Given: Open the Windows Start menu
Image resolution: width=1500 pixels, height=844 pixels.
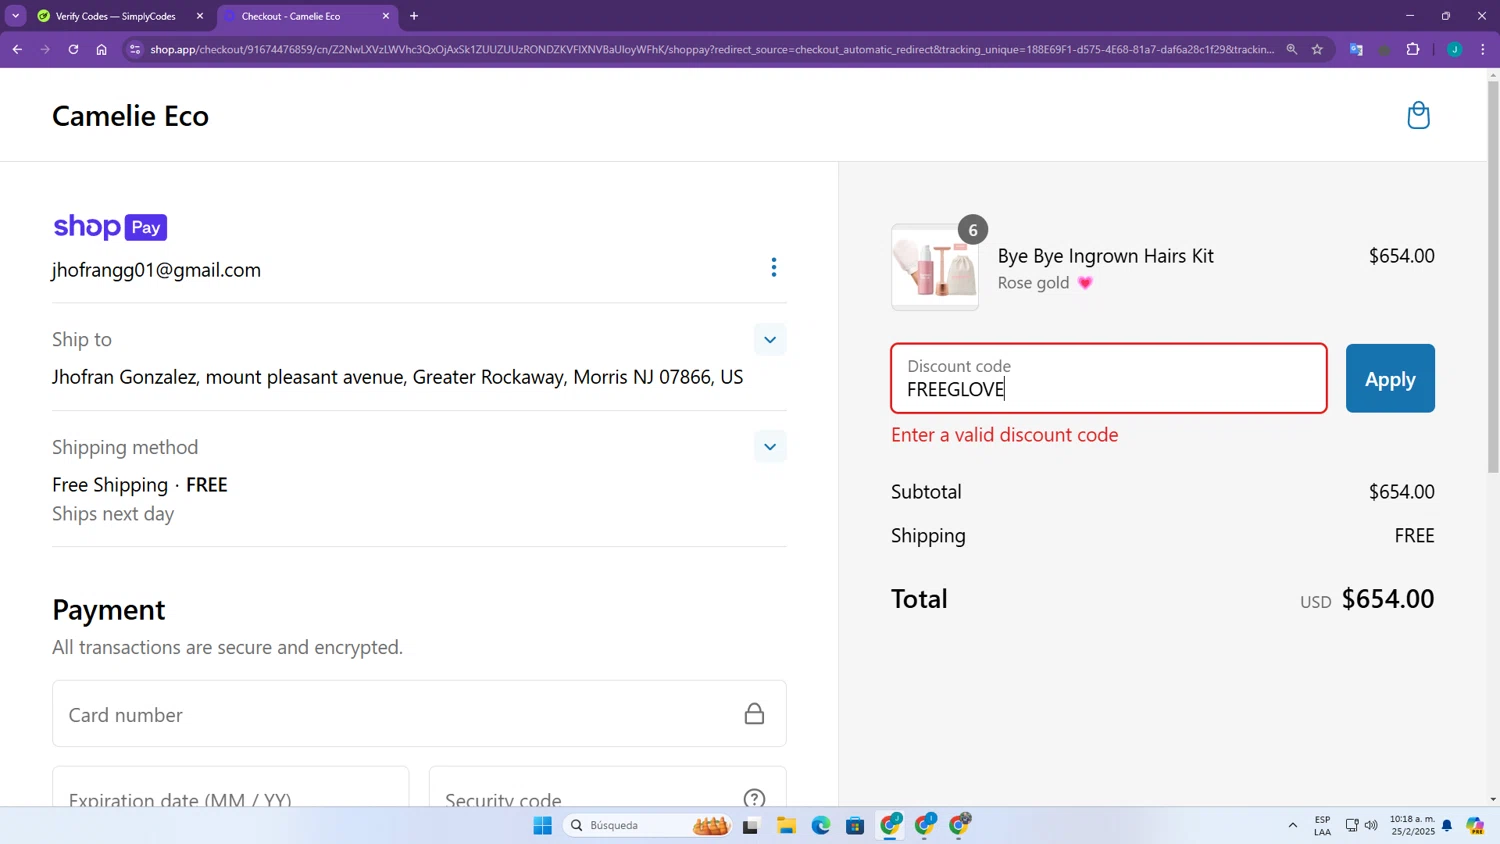Looking at the screenshot, I should (x=542, y=825).
